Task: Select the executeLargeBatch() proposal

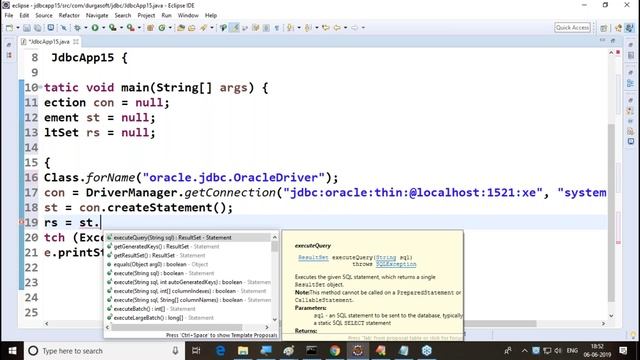Action: pos(188,318)
